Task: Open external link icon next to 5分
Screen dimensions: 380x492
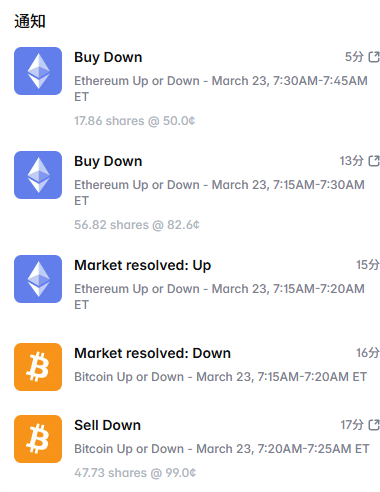Action: click(x=374, y=57)
